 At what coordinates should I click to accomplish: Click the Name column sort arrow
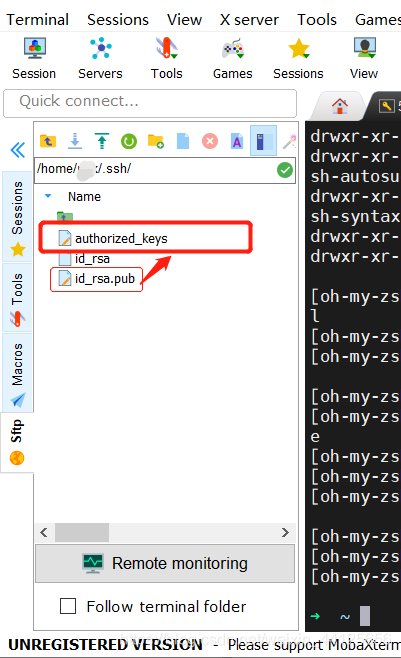[48, 196]
